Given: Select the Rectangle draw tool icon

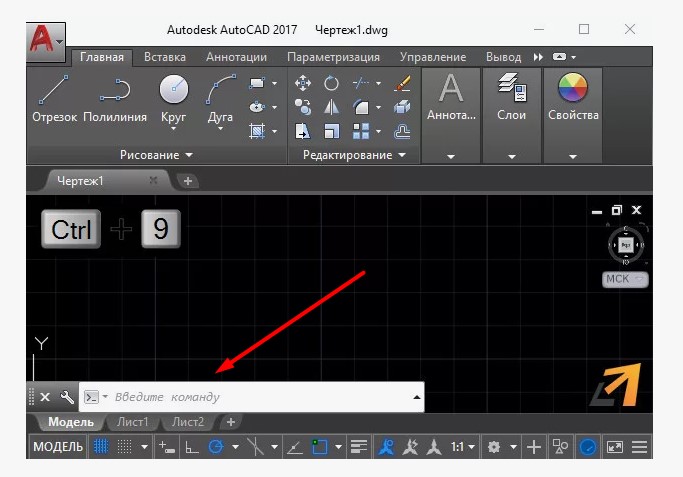Looking at the screenshot, I should [257, 83].
